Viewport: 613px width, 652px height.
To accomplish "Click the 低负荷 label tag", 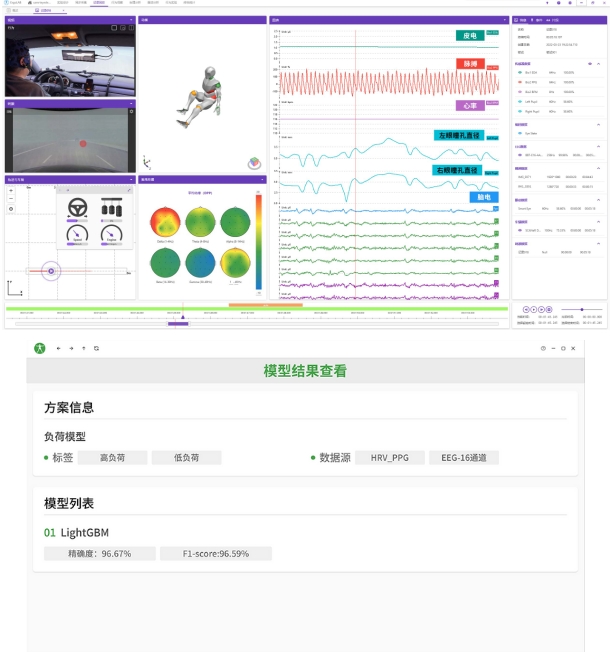I will click(186, 458).
